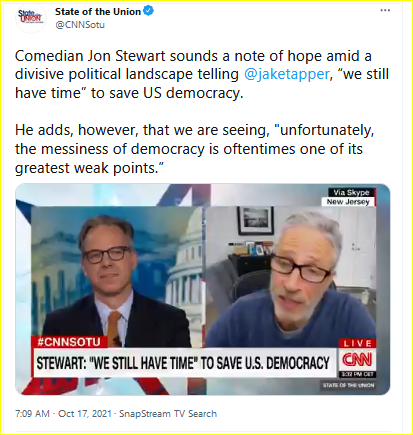This screenshot has width=413, height=435.
Task: Click the host's side of the video
Action: (117, 277)
